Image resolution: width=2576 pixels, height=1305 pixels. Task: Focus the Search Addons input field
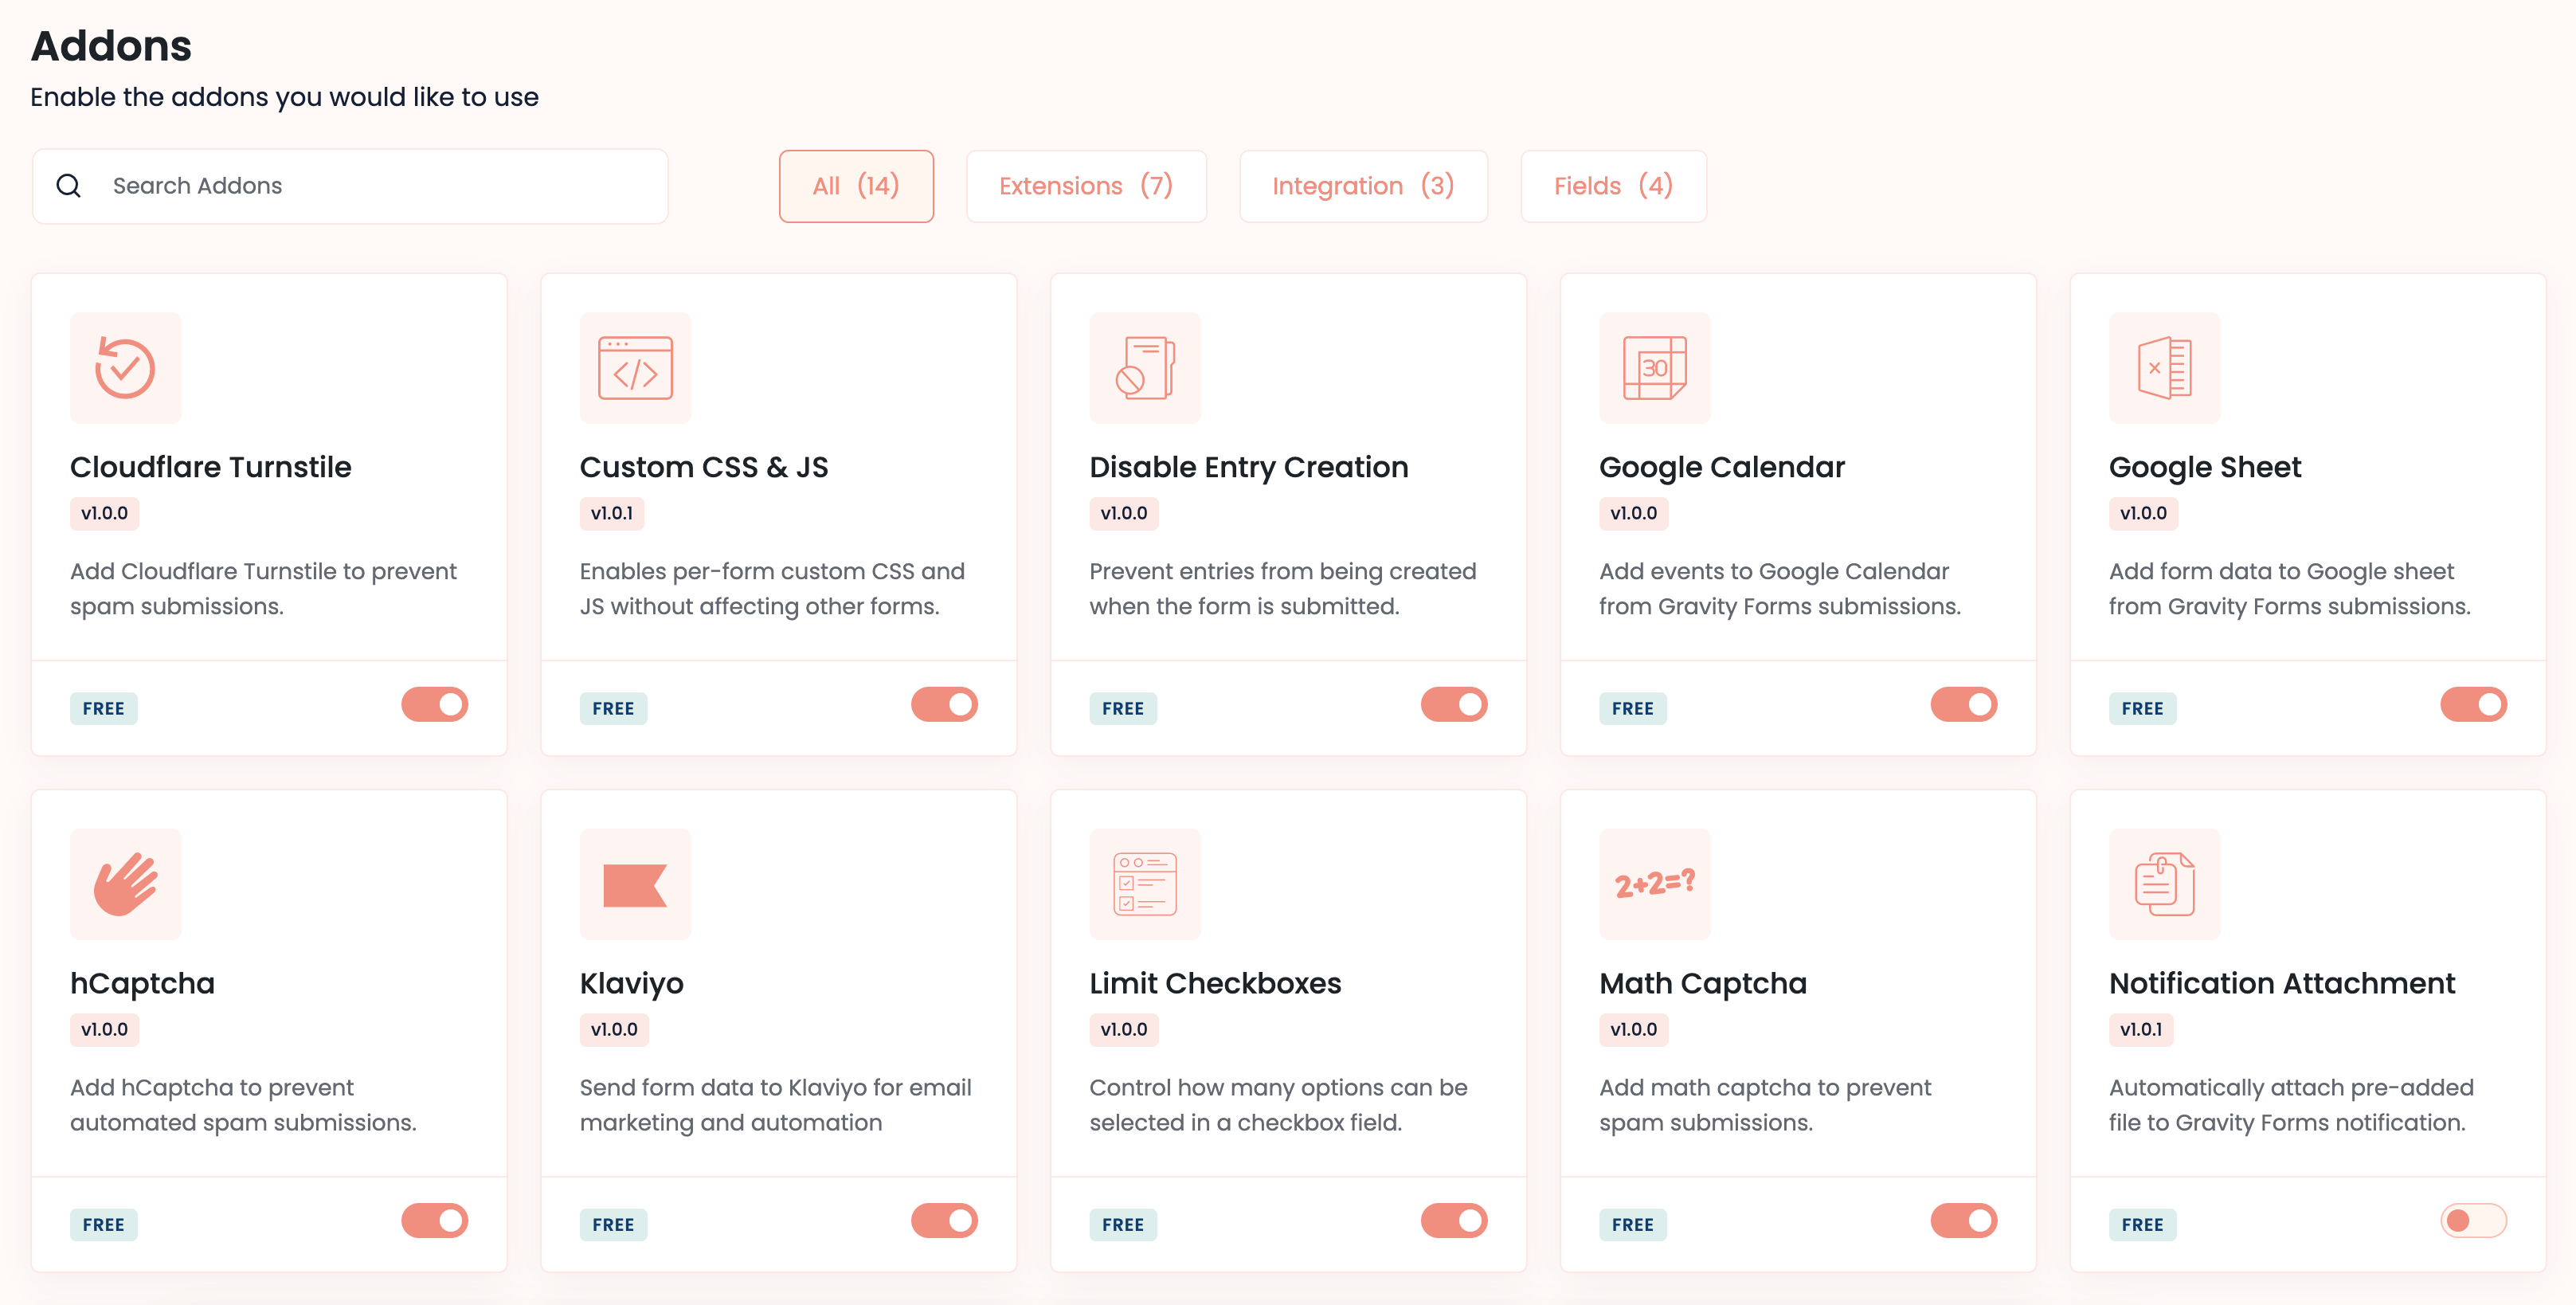[x=380, y=186]
